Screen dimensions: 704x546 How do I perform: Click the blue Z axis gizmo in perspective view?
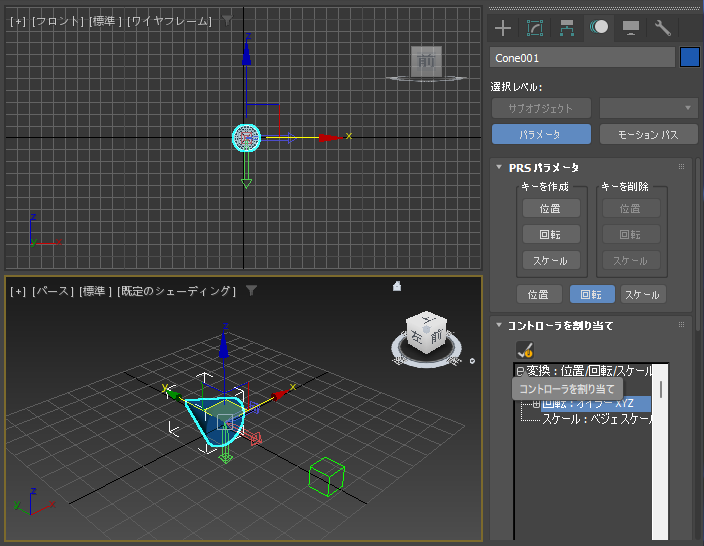(x=224, y=344)
